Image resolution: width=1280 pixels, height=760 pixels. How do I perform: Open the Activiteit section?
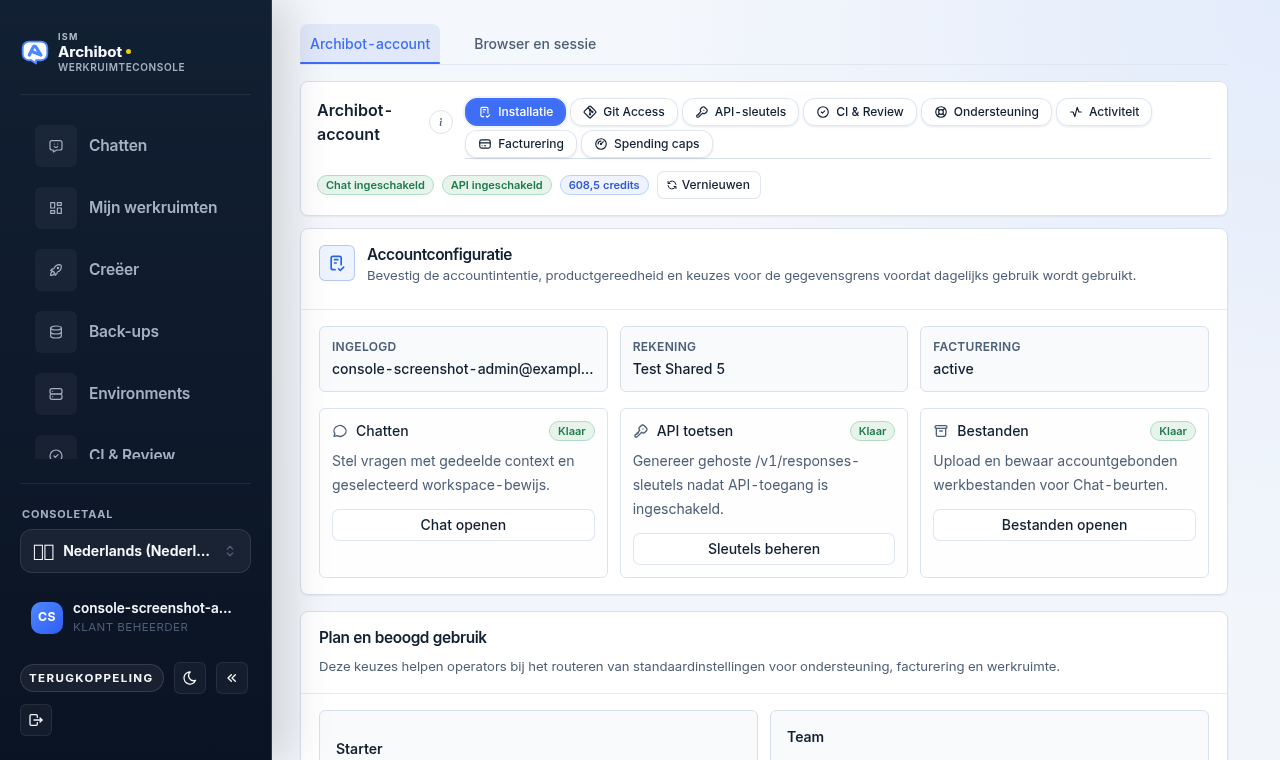click(1104, 112)
